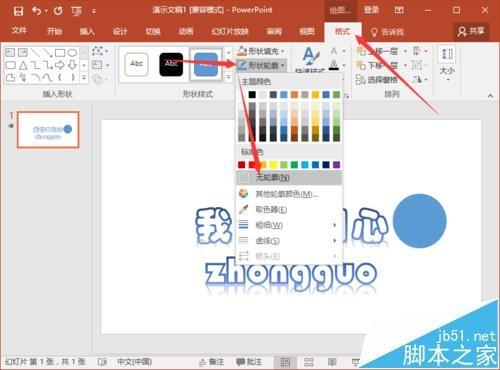Screen dimensions: 500x370
Task: Select the vertical text box shape icon
Action: (x=23, y=52)
